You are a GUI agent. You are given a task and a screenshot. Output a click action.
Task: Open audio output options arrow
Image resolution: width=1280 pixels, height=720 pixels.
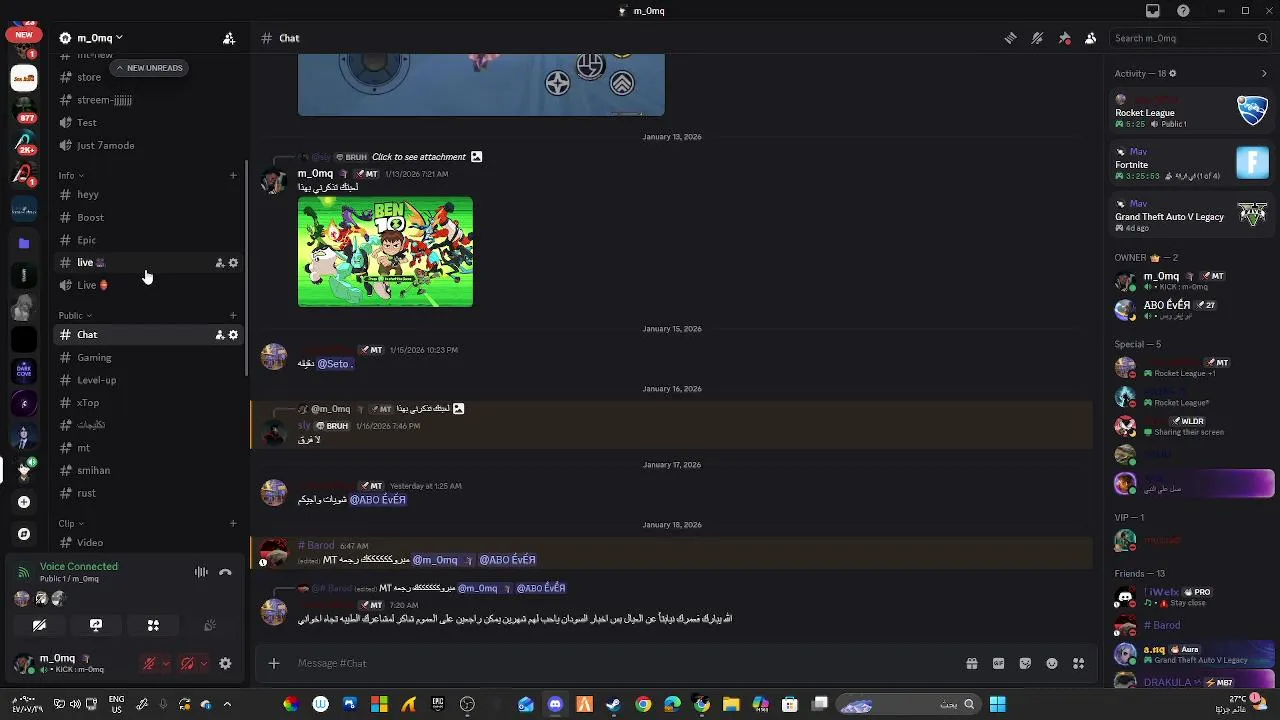pos(204,663)
